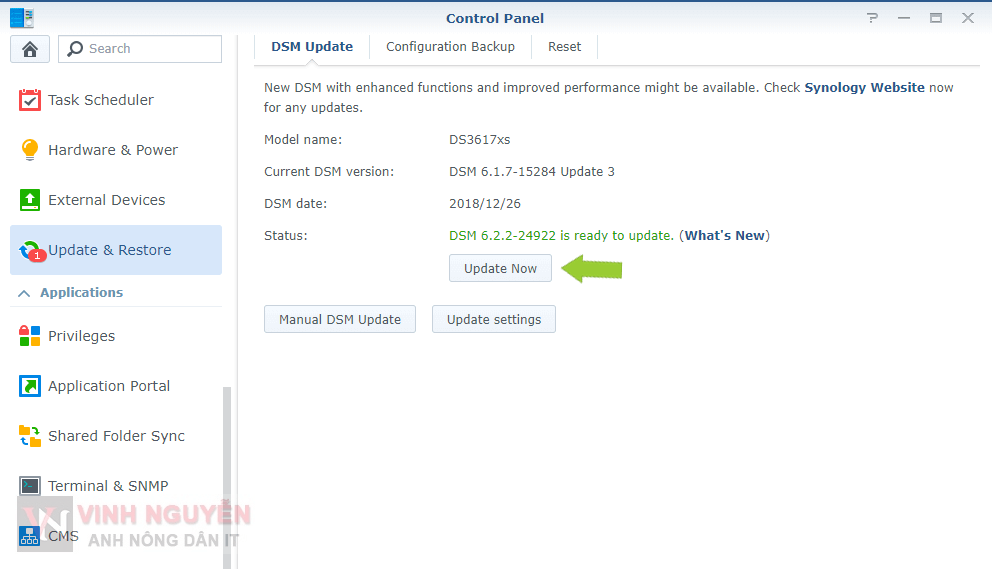The width and height of the screenshot is (992, 569).
Task: Click the Hardware & Power lightbulb icon
Action: [x=30, y=150]
